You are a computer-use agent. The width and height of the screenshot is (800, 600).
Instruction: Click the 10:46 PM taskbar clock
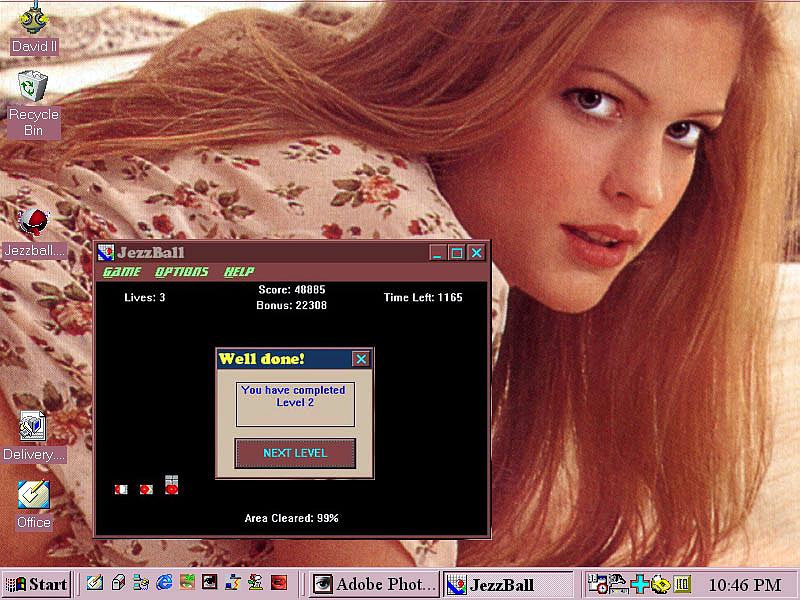pos(744,585)
